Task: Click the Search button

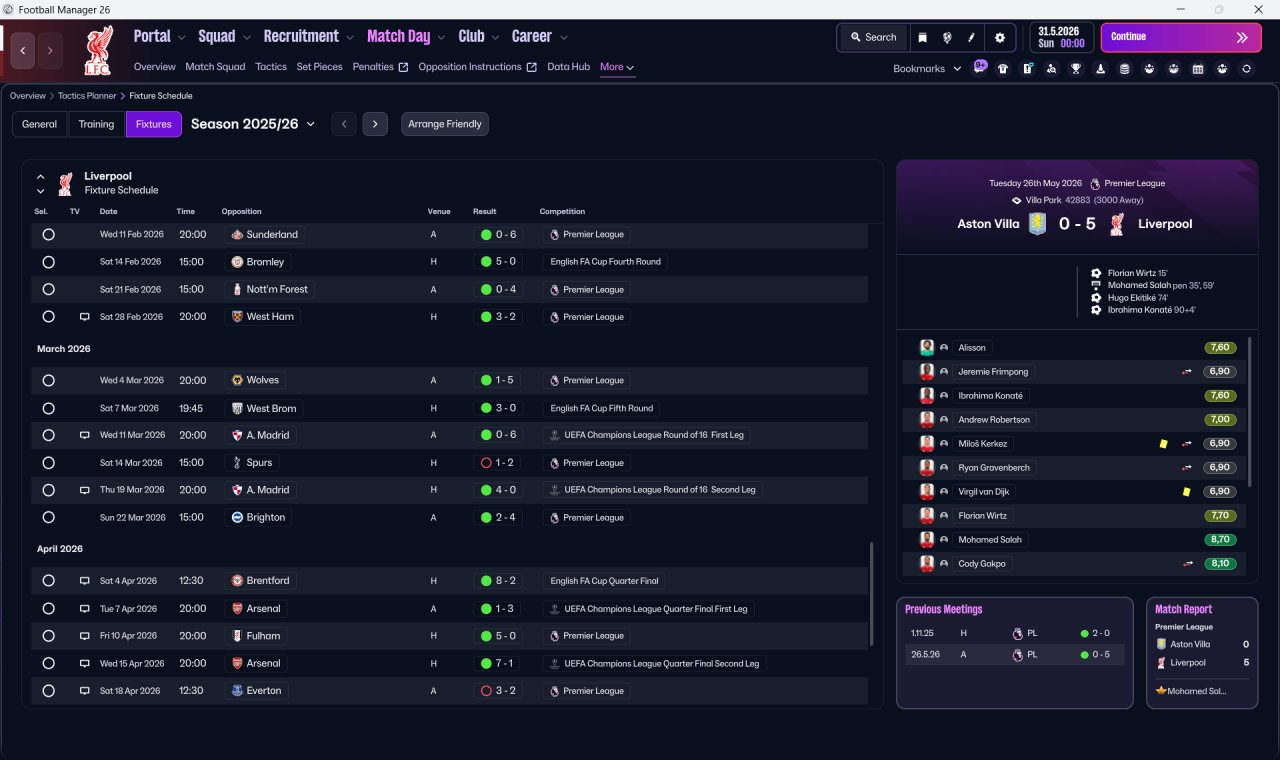Action: (873, 37)
